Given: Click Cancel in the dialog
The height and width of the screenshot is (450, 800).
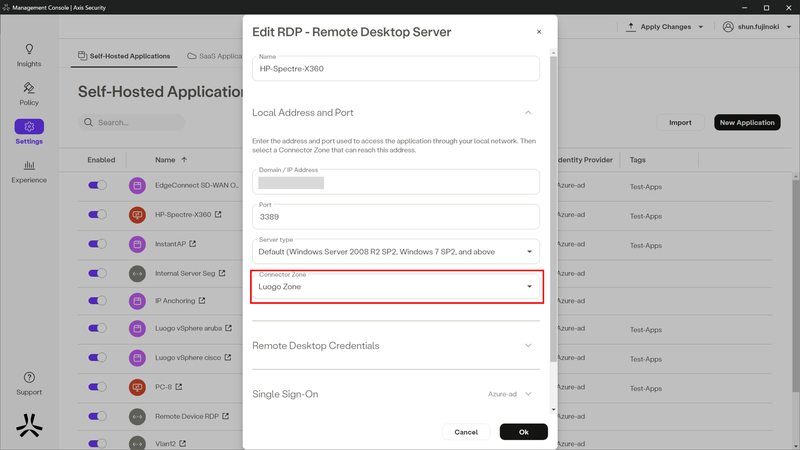Looking at the screenshot, I should pos(466,432).
